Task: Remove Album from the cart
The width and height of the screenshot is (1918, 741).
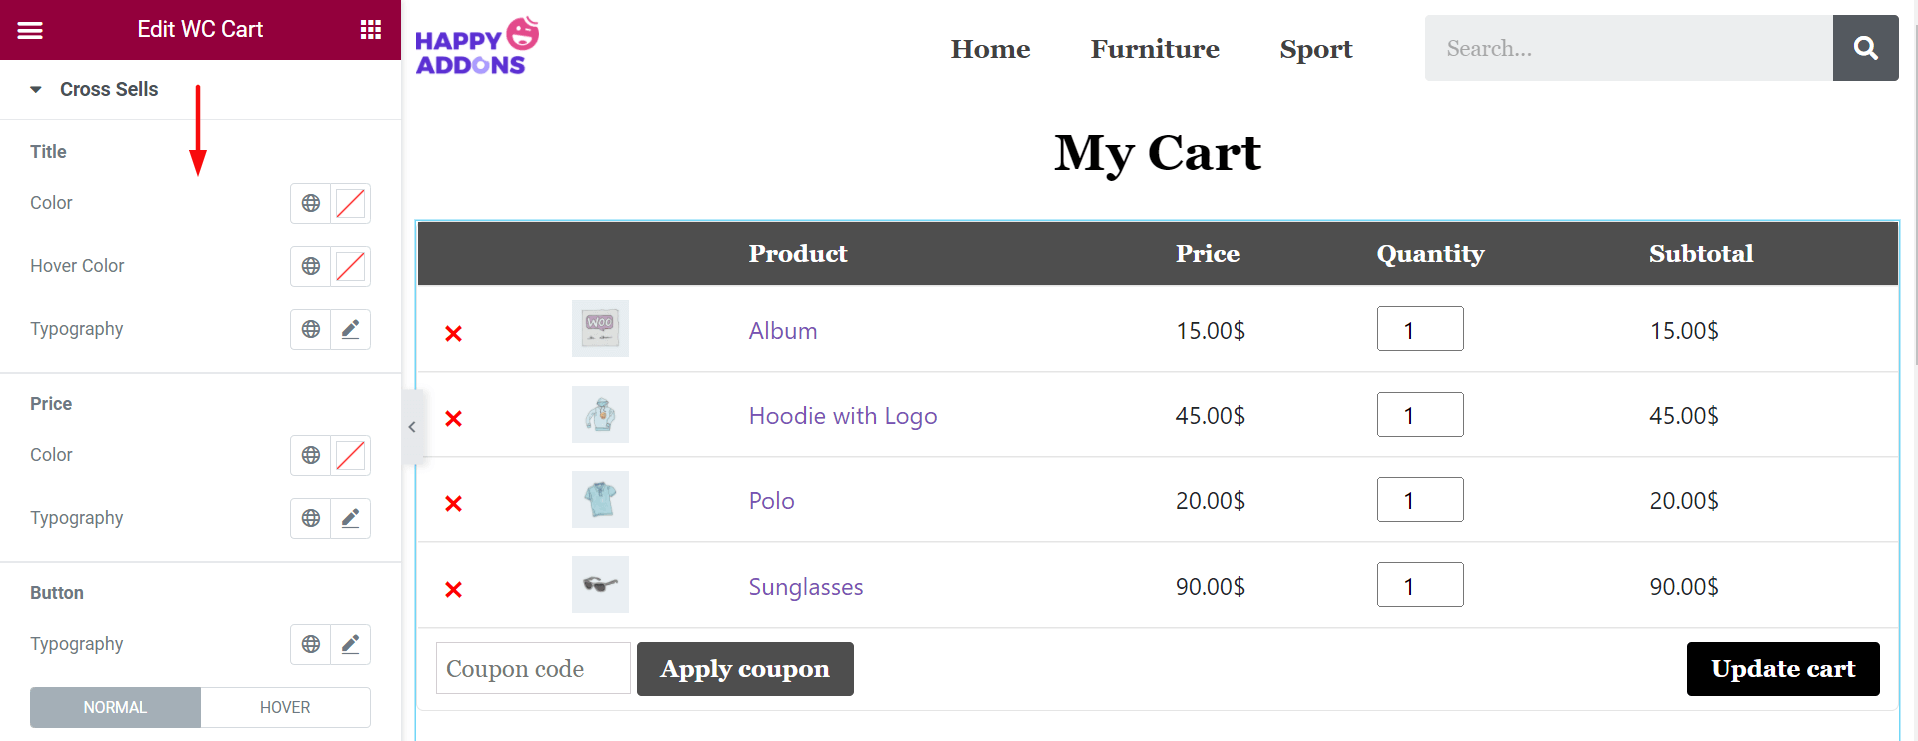Action: pyautogui.click(x=453, y=333)
